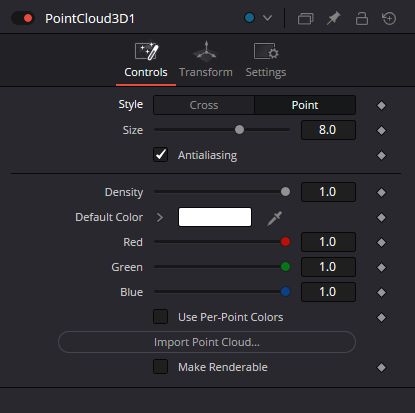Viewport: 415px width, 413px height.
Task: Click the Style keyframe diamond
Action: (381, 106)
